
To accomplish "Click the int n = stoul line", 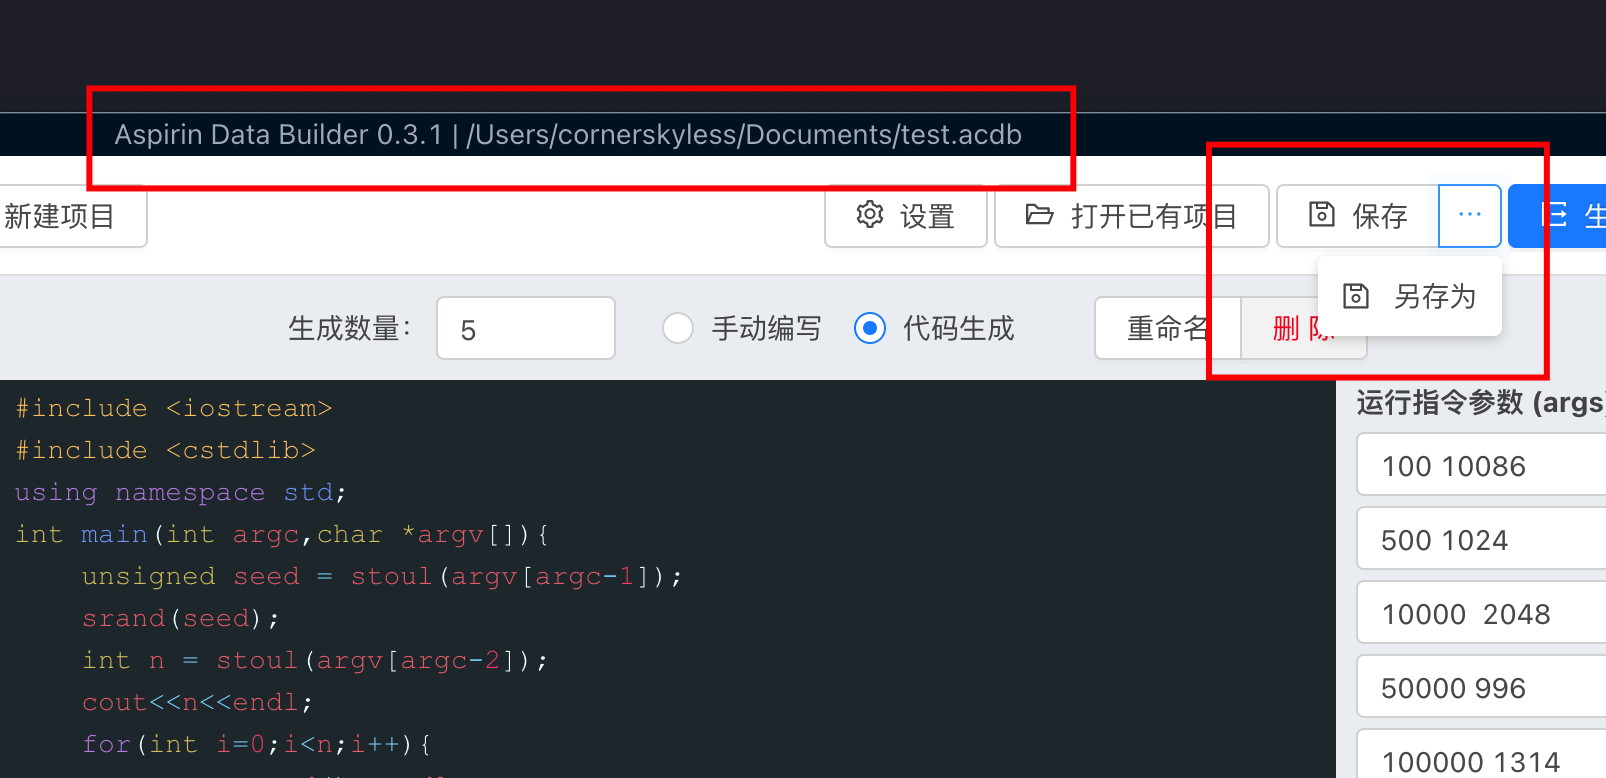I will tap(315, 660).
